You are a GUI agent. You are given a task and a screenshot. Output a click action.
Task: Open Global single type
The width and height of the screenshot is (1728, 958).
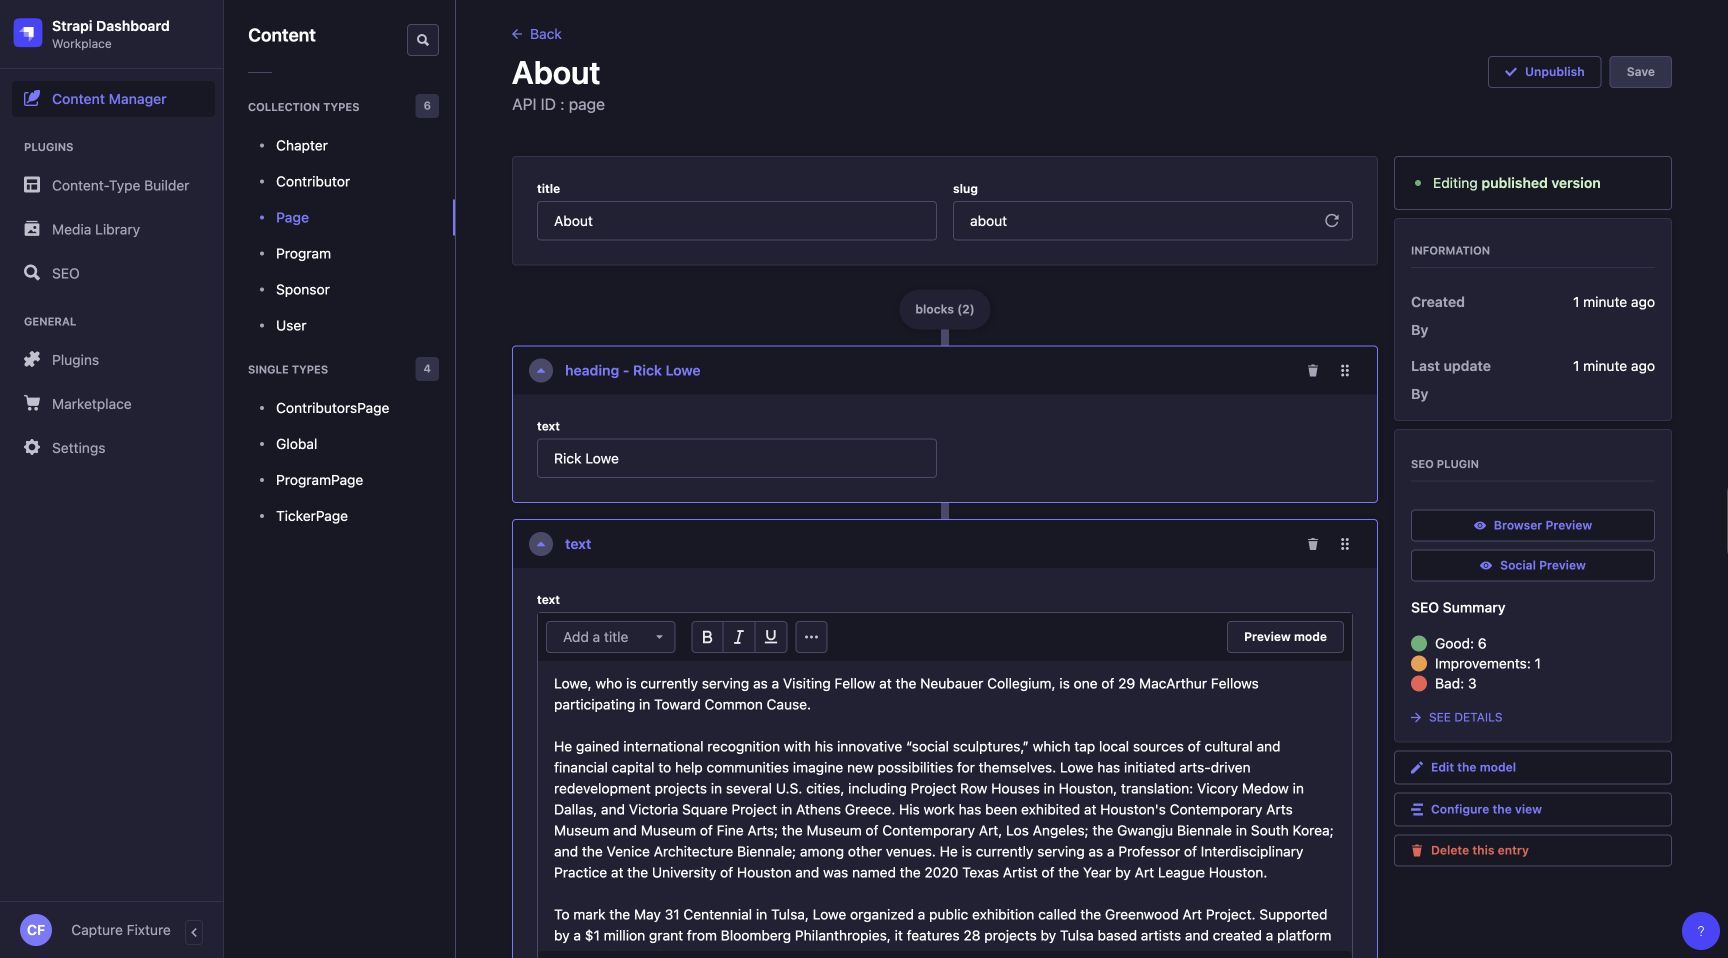296,444
